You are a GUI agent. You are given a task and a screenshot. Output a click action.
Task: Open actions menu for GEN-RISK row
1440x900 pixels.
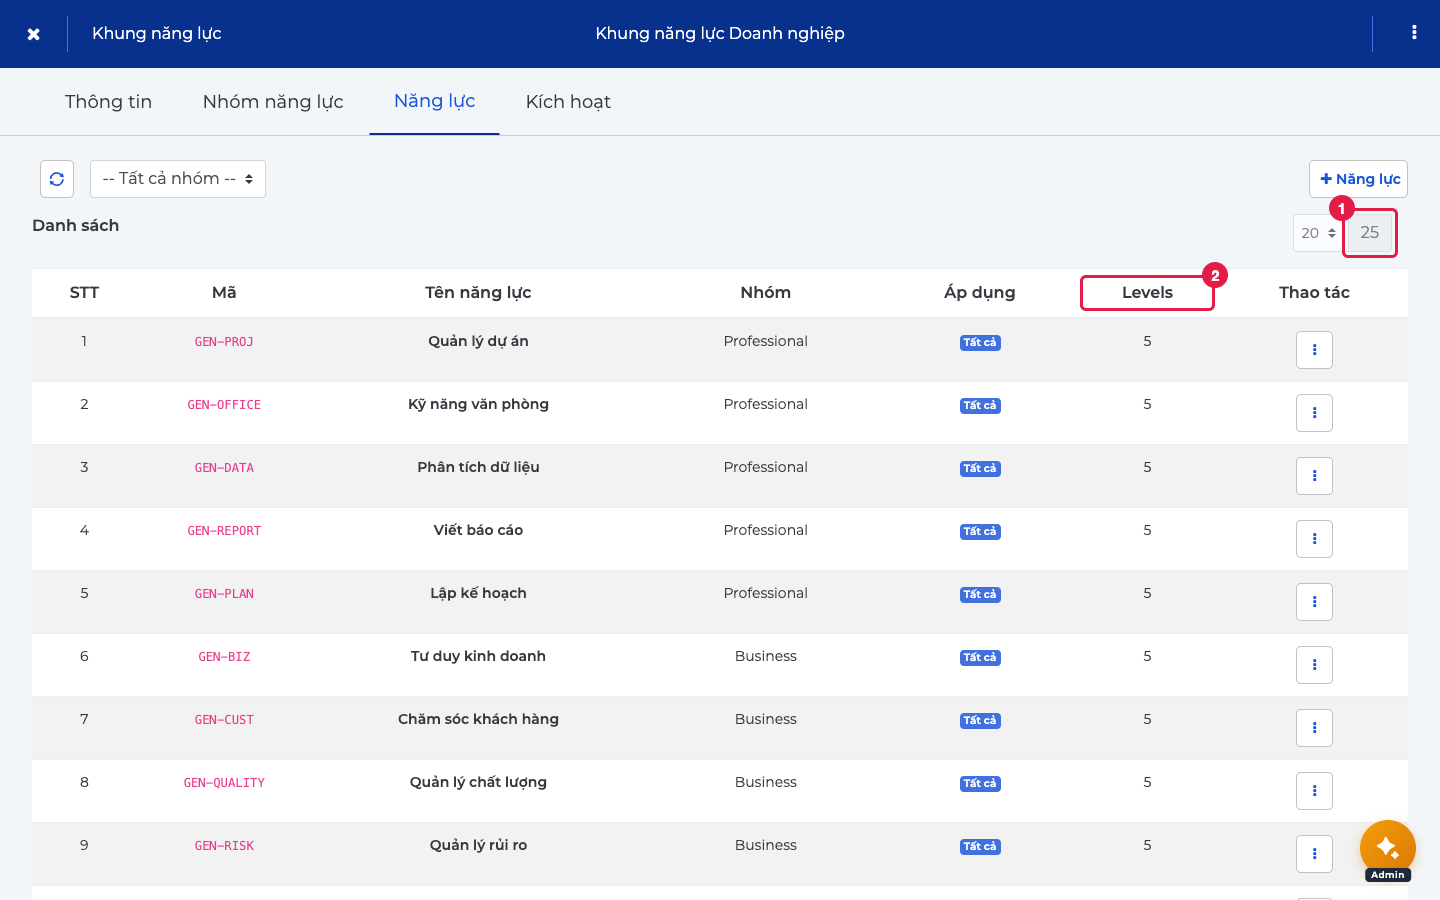pyautogui.click(x=1314, y=854)
